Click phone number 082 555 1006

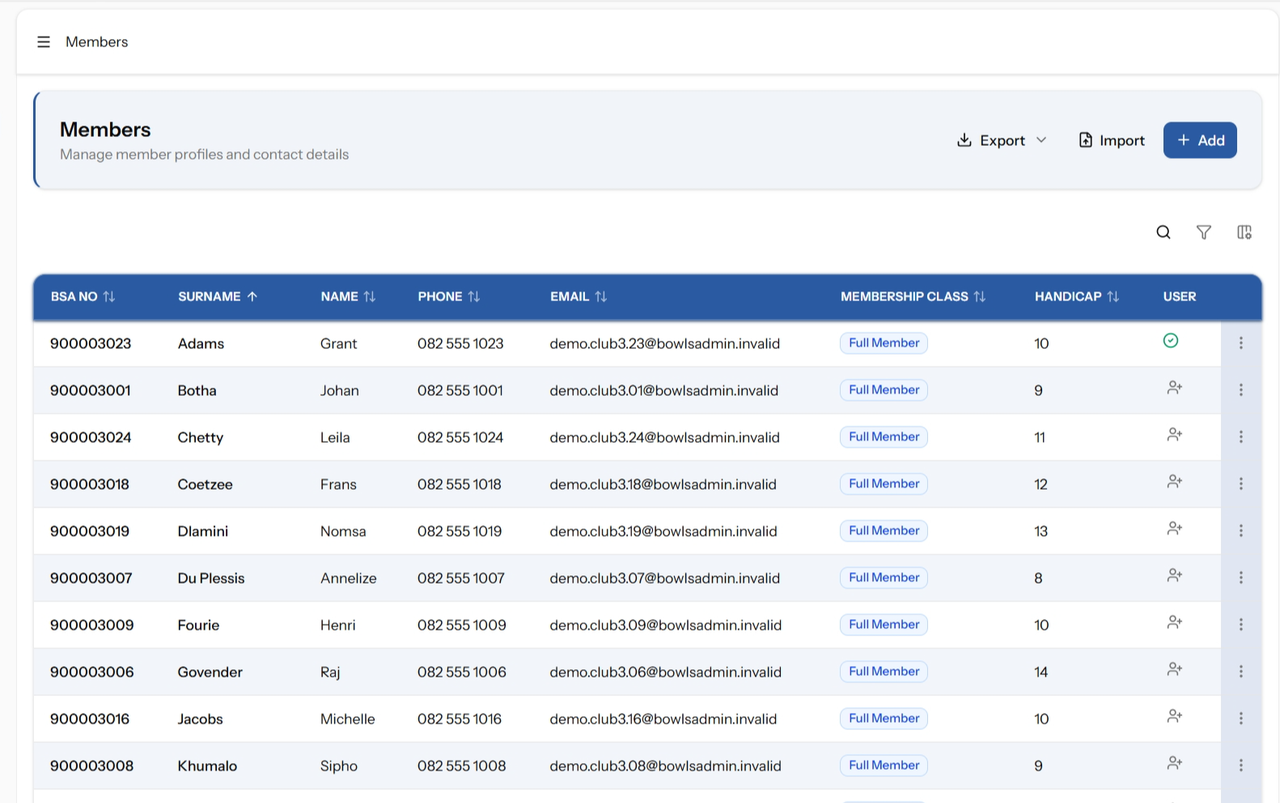pos(462,672)
